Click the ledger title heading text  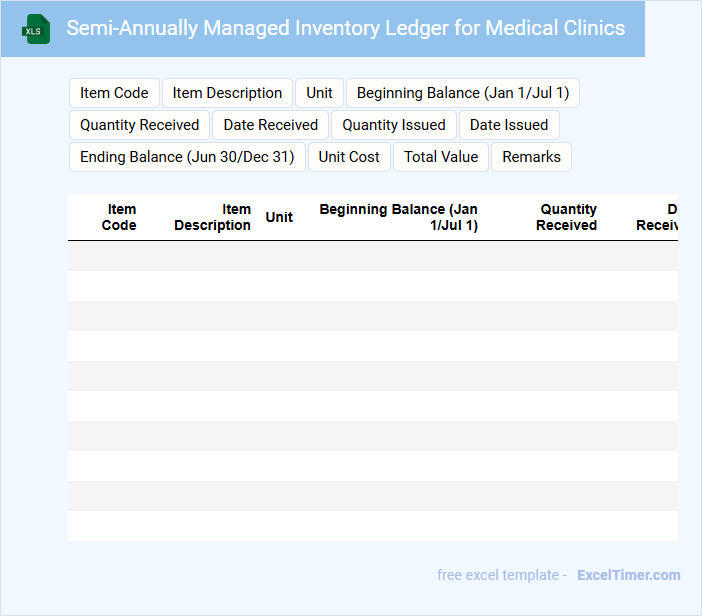point(345,28)
